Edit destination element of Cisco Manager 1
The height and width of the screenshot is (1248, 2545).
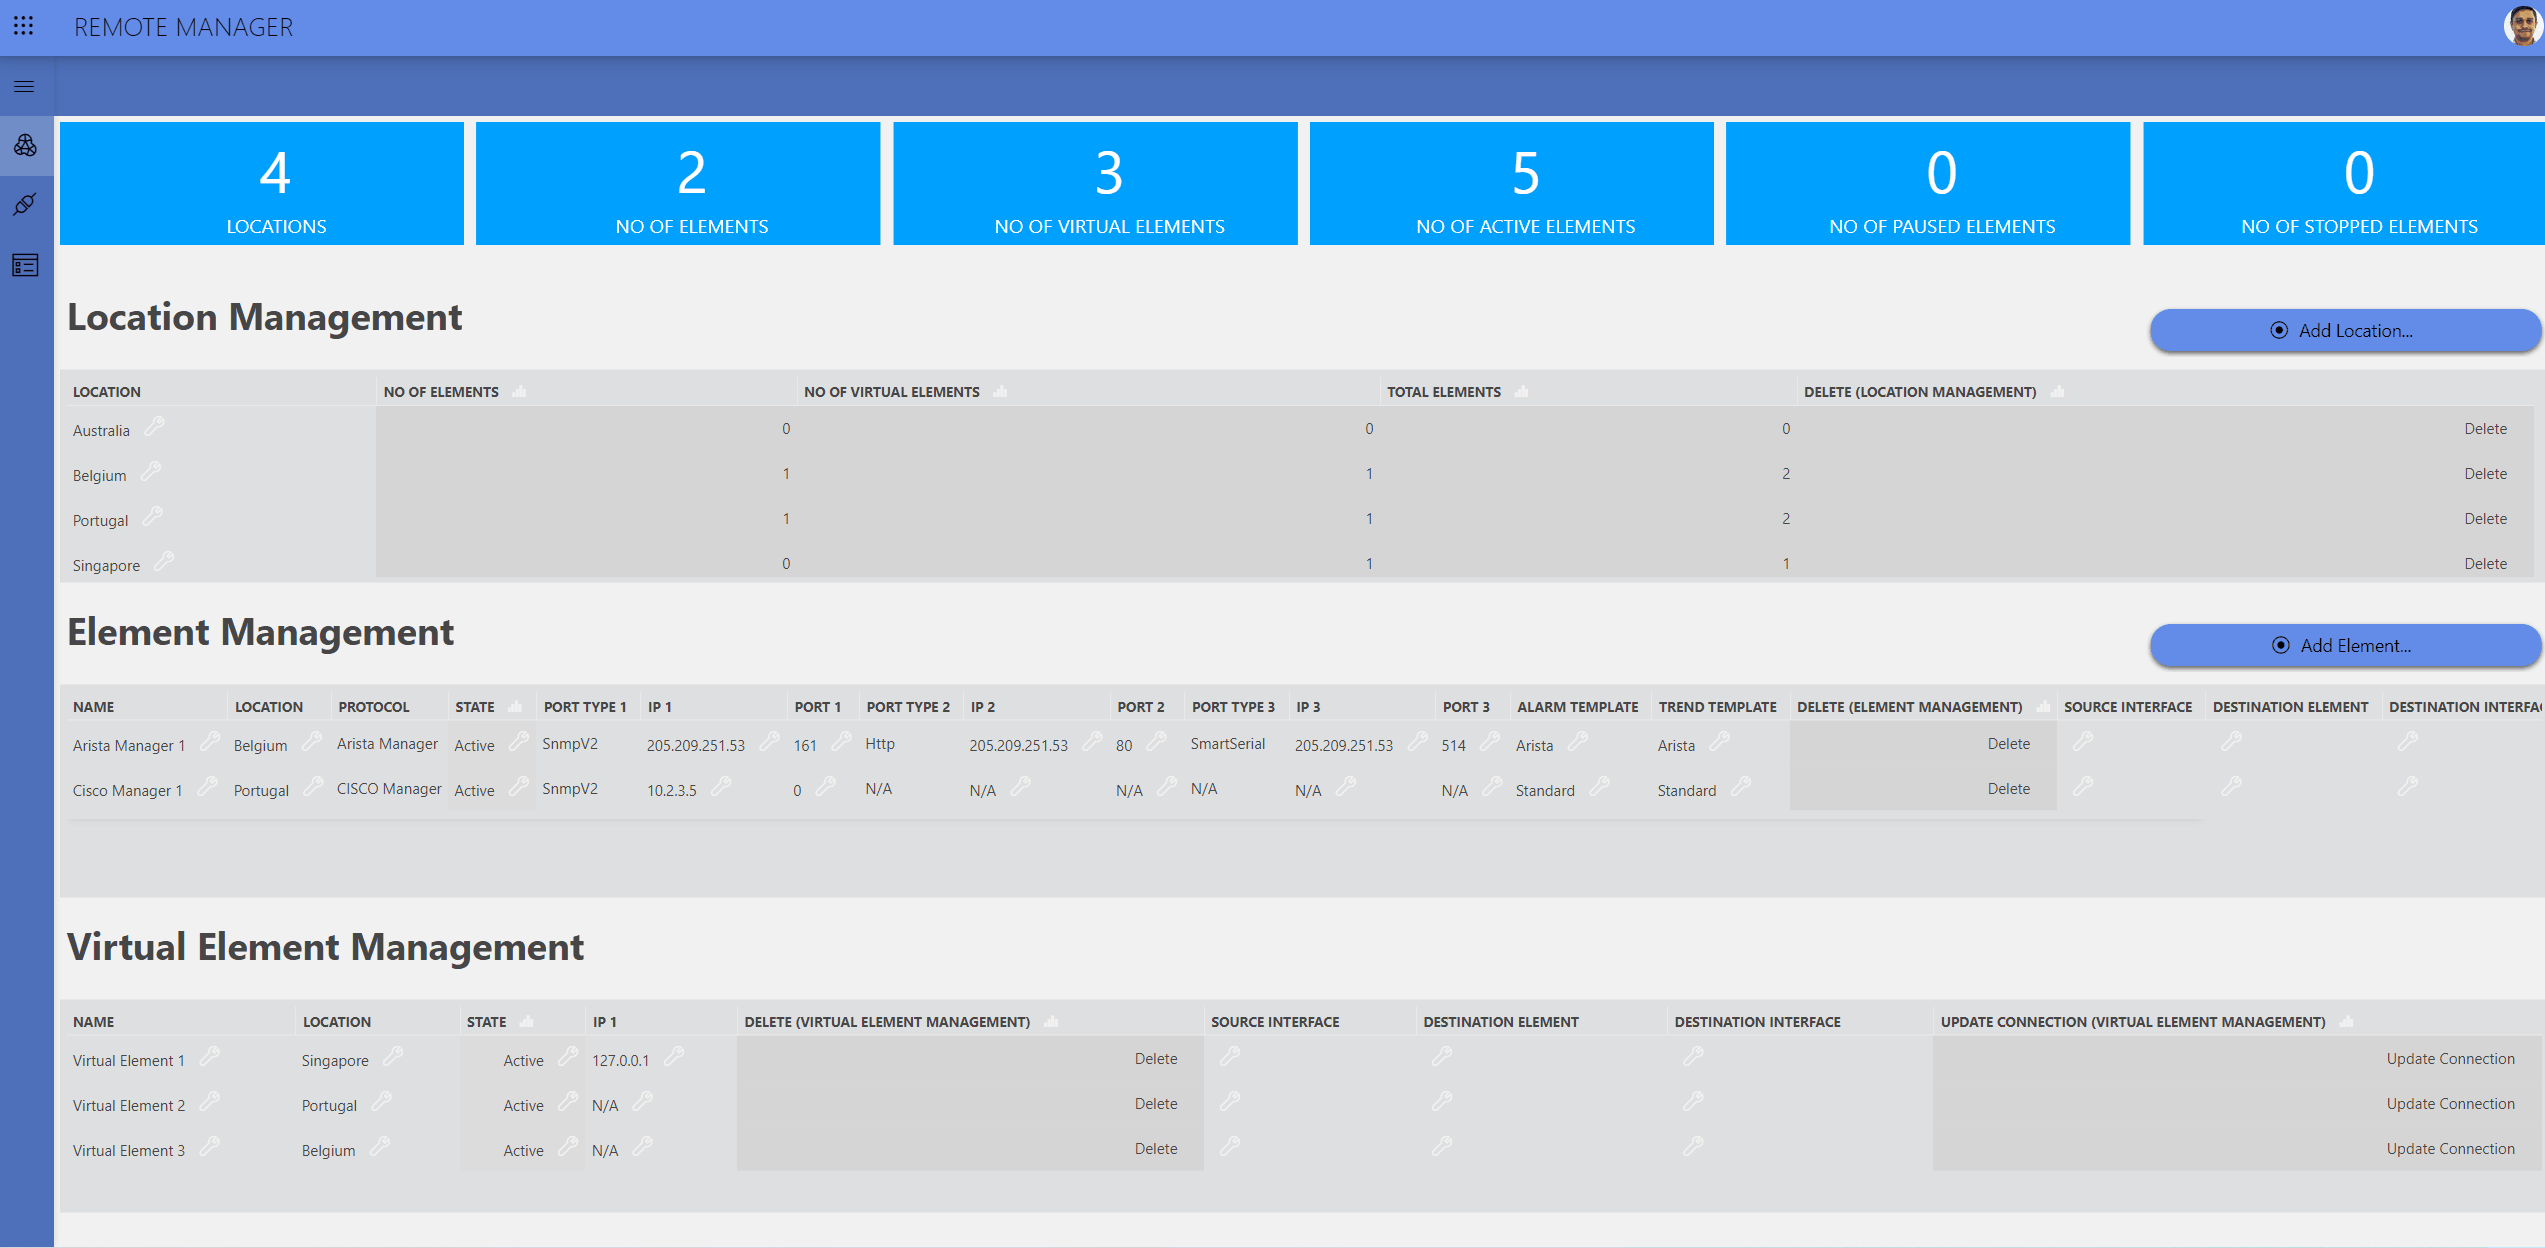2231,787
